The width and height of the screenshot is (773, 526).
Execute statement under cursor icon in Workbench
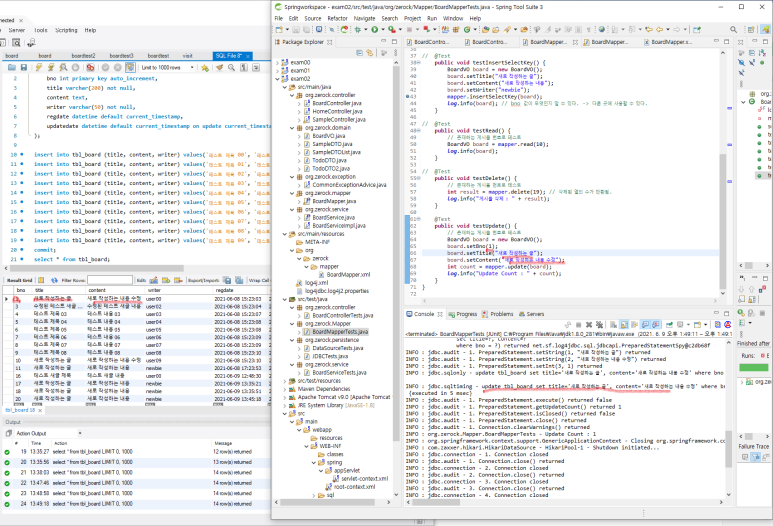(x=51, y=68)
